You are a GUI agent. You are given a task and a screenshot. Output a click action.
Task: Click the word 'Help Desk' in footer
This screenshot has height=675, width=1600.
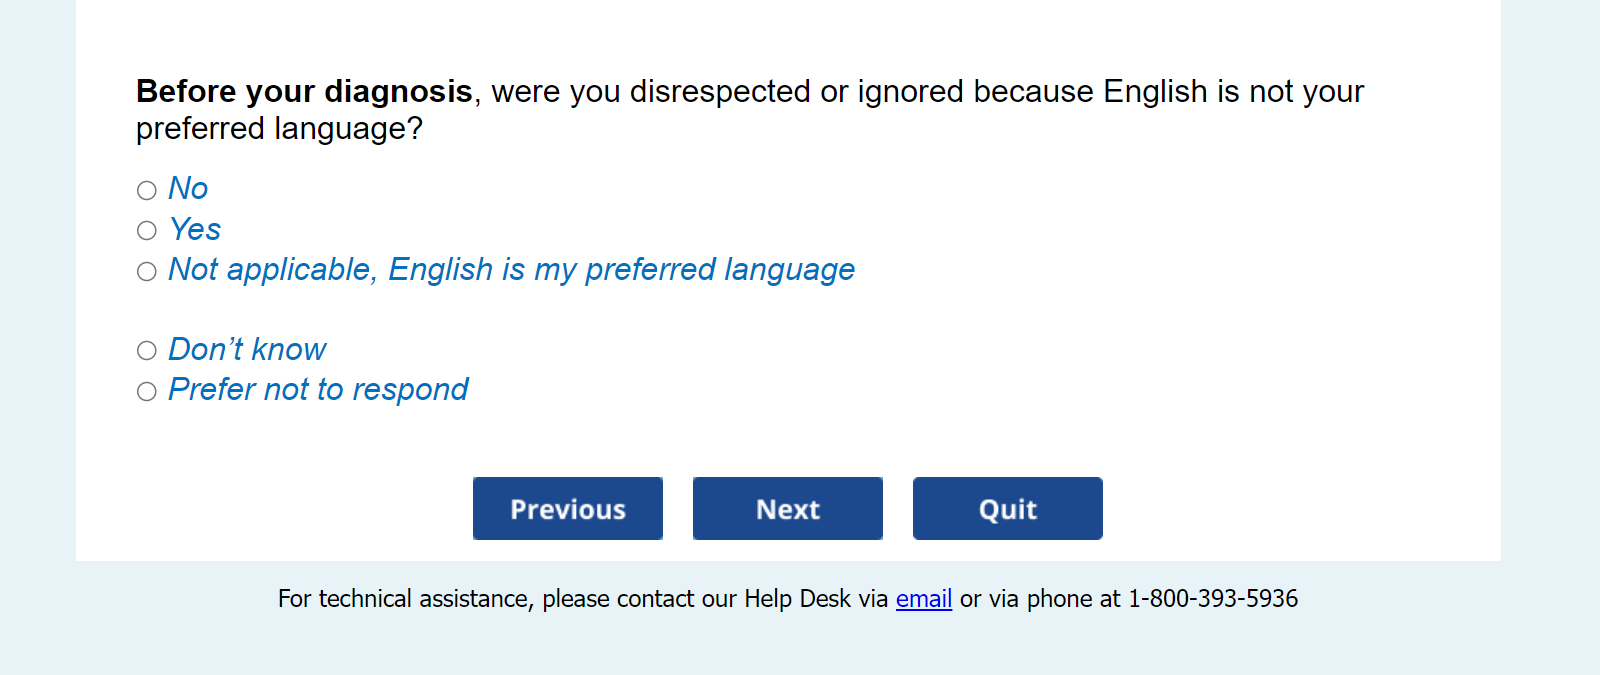click(x=797, y=599)
